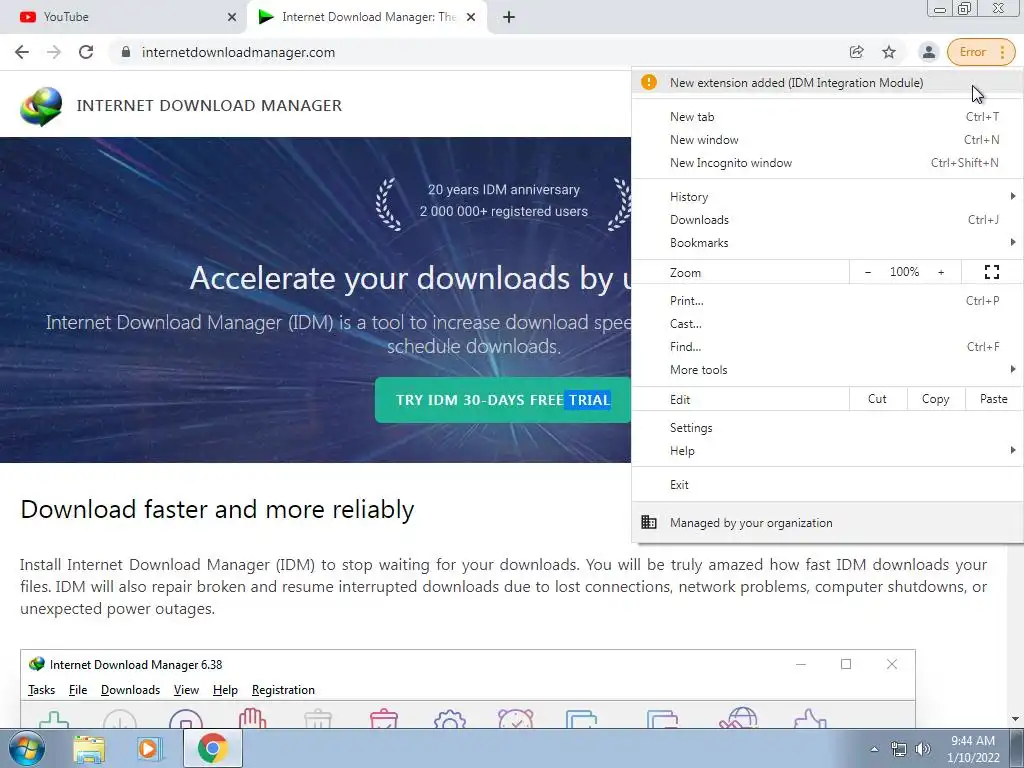
Task: Click the padlock site info icon
Action: pyautogui.click(x=126, y=52)
